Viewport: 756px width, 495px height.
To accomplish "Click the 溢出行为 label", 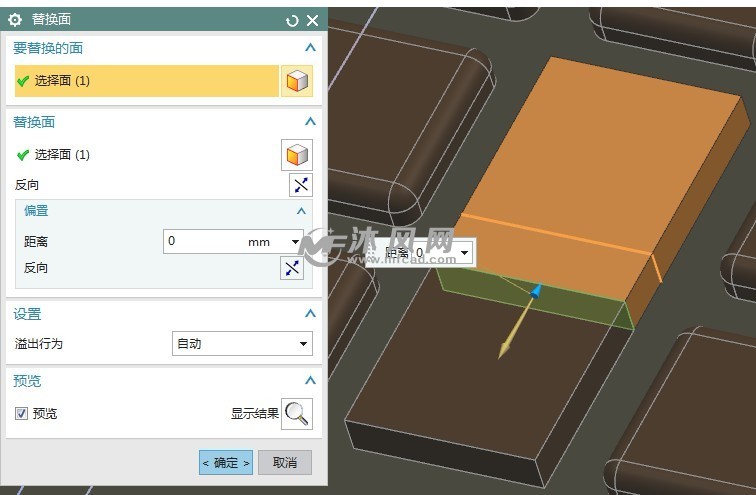I will click(x=39, y=344).
